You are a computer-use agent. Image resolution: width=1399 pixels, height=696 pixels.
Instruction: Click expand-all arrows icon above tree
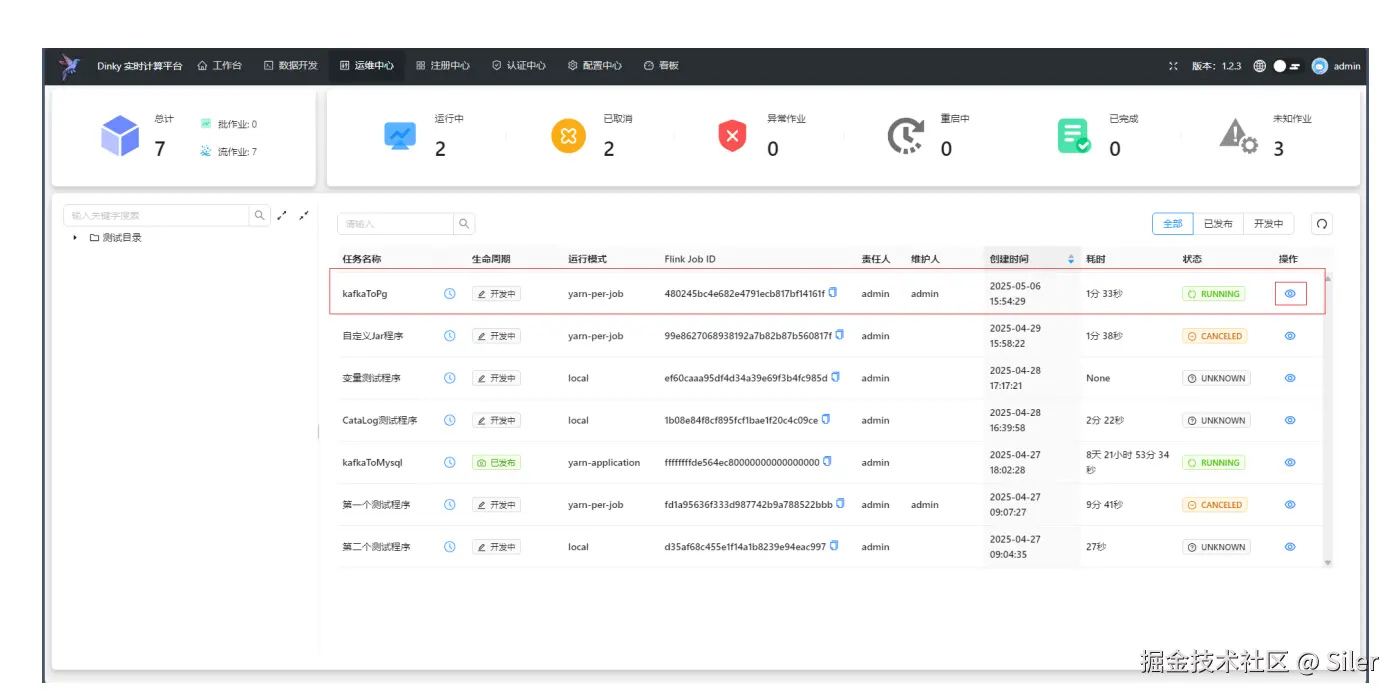click(x=282, y=214)
